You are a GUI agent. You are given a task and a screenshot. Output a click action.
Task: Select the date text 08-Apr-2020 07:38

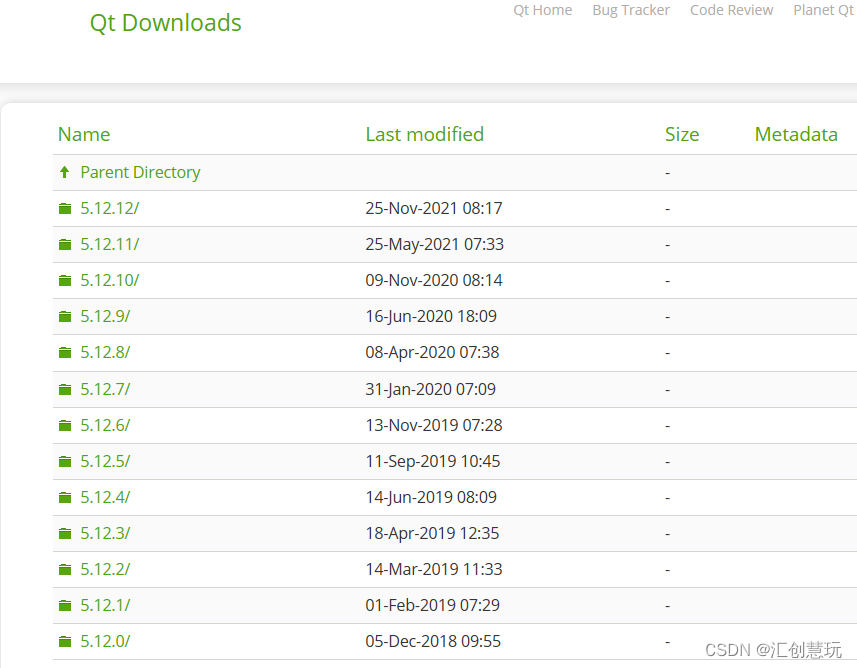tap(432, 353)
